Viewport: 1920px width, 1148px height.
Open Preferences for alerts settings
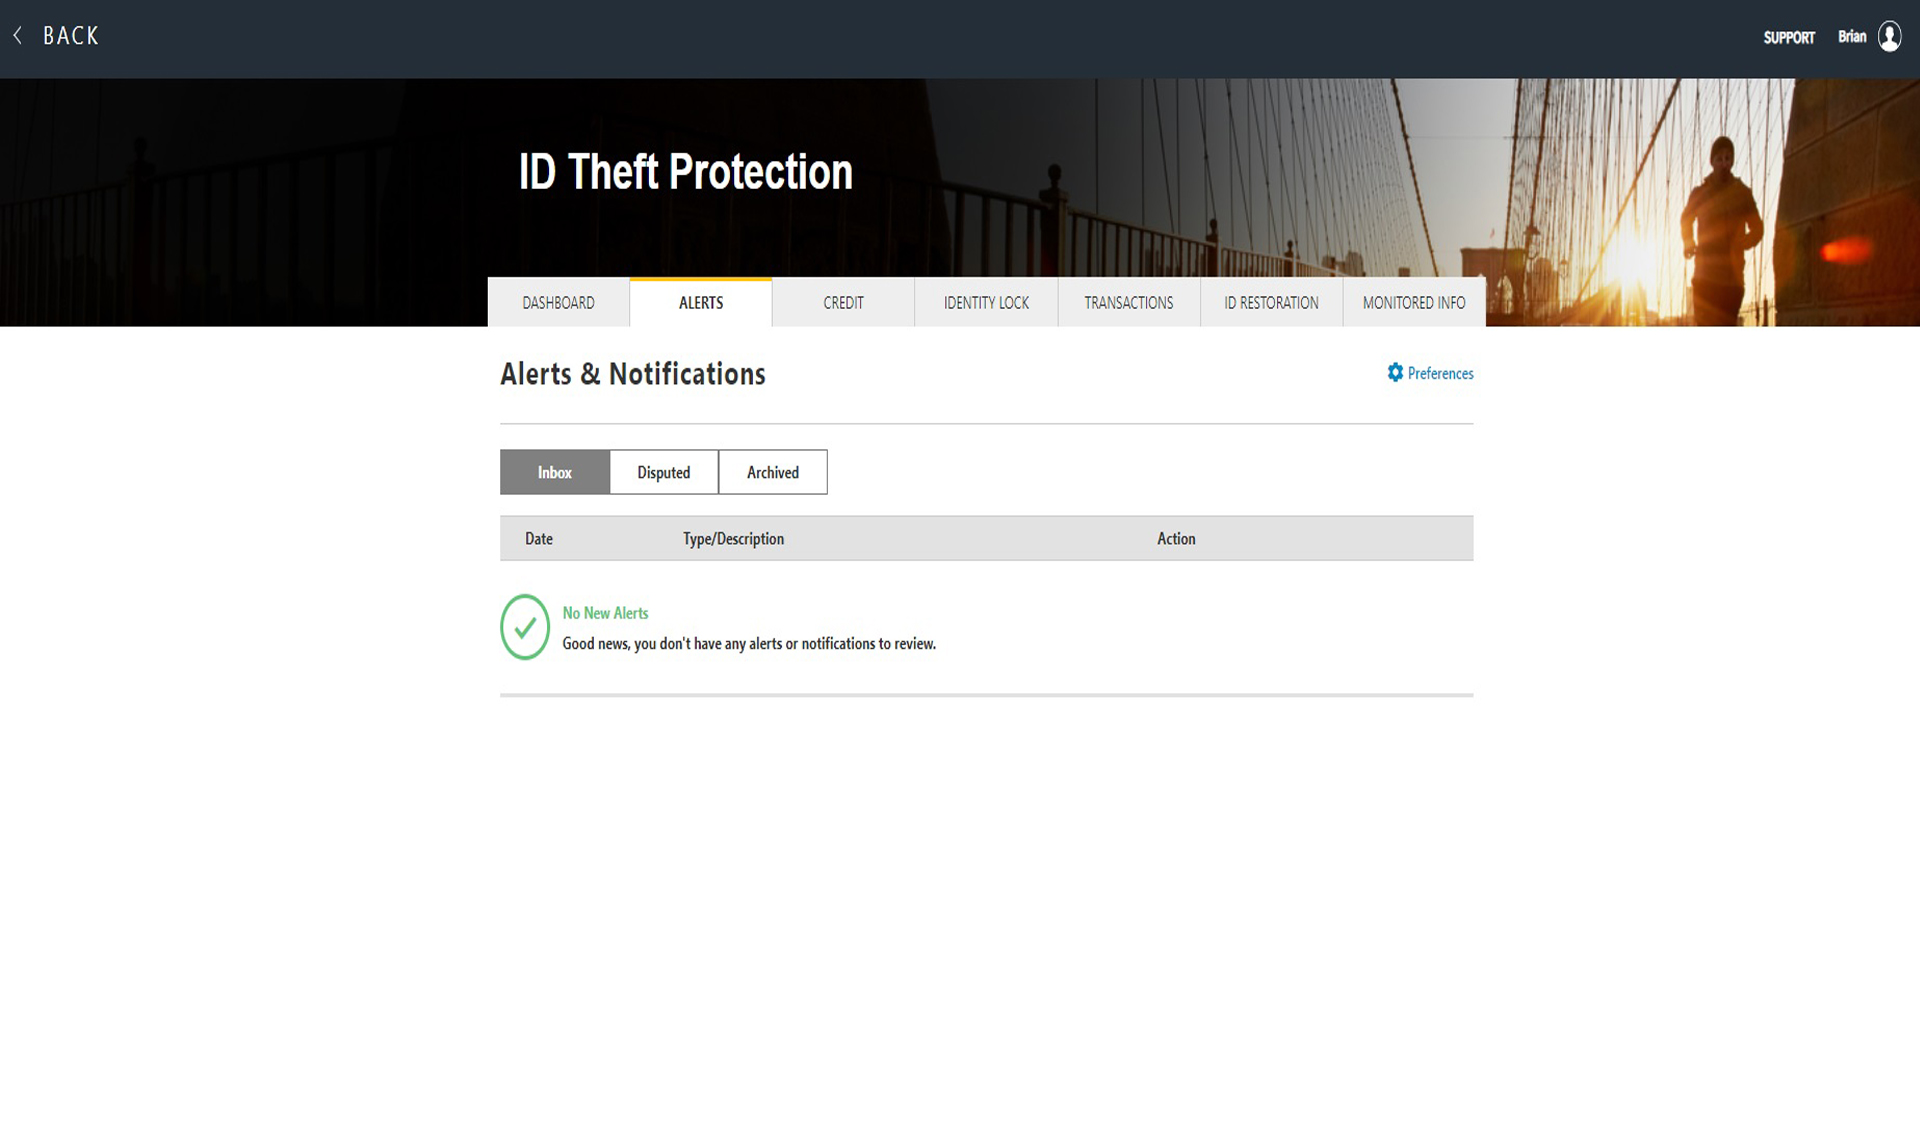tap(1429, 372)
